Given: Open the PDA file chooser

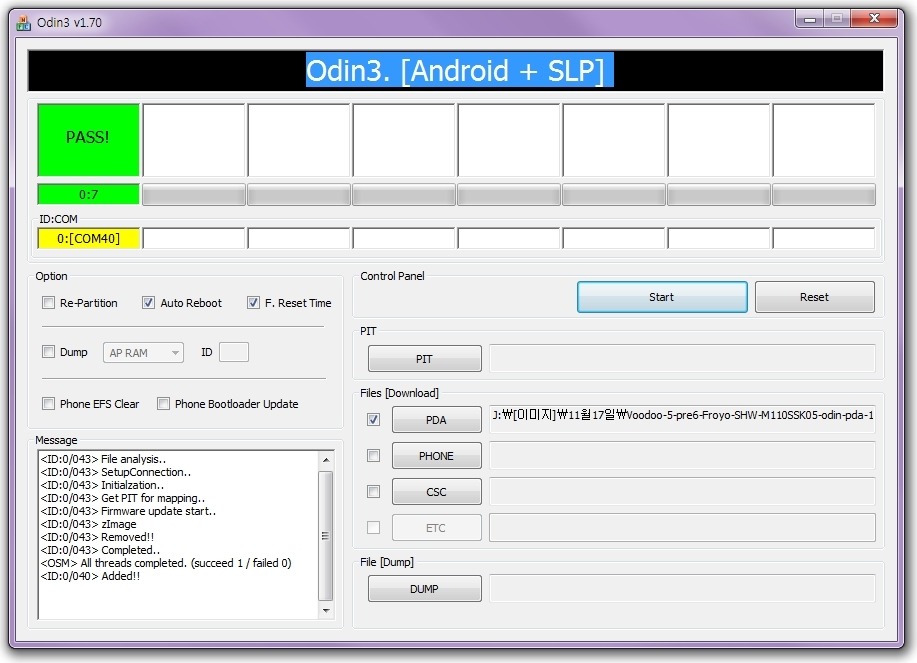Looking at the screenshot, I should tap(437, 420).
